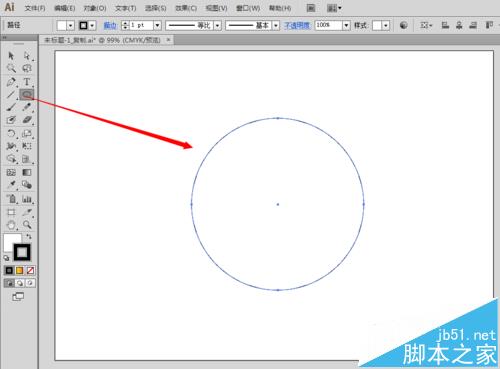Select the Mesh tool
This screenshot has height=369, width=500.
tap(11, 172)
